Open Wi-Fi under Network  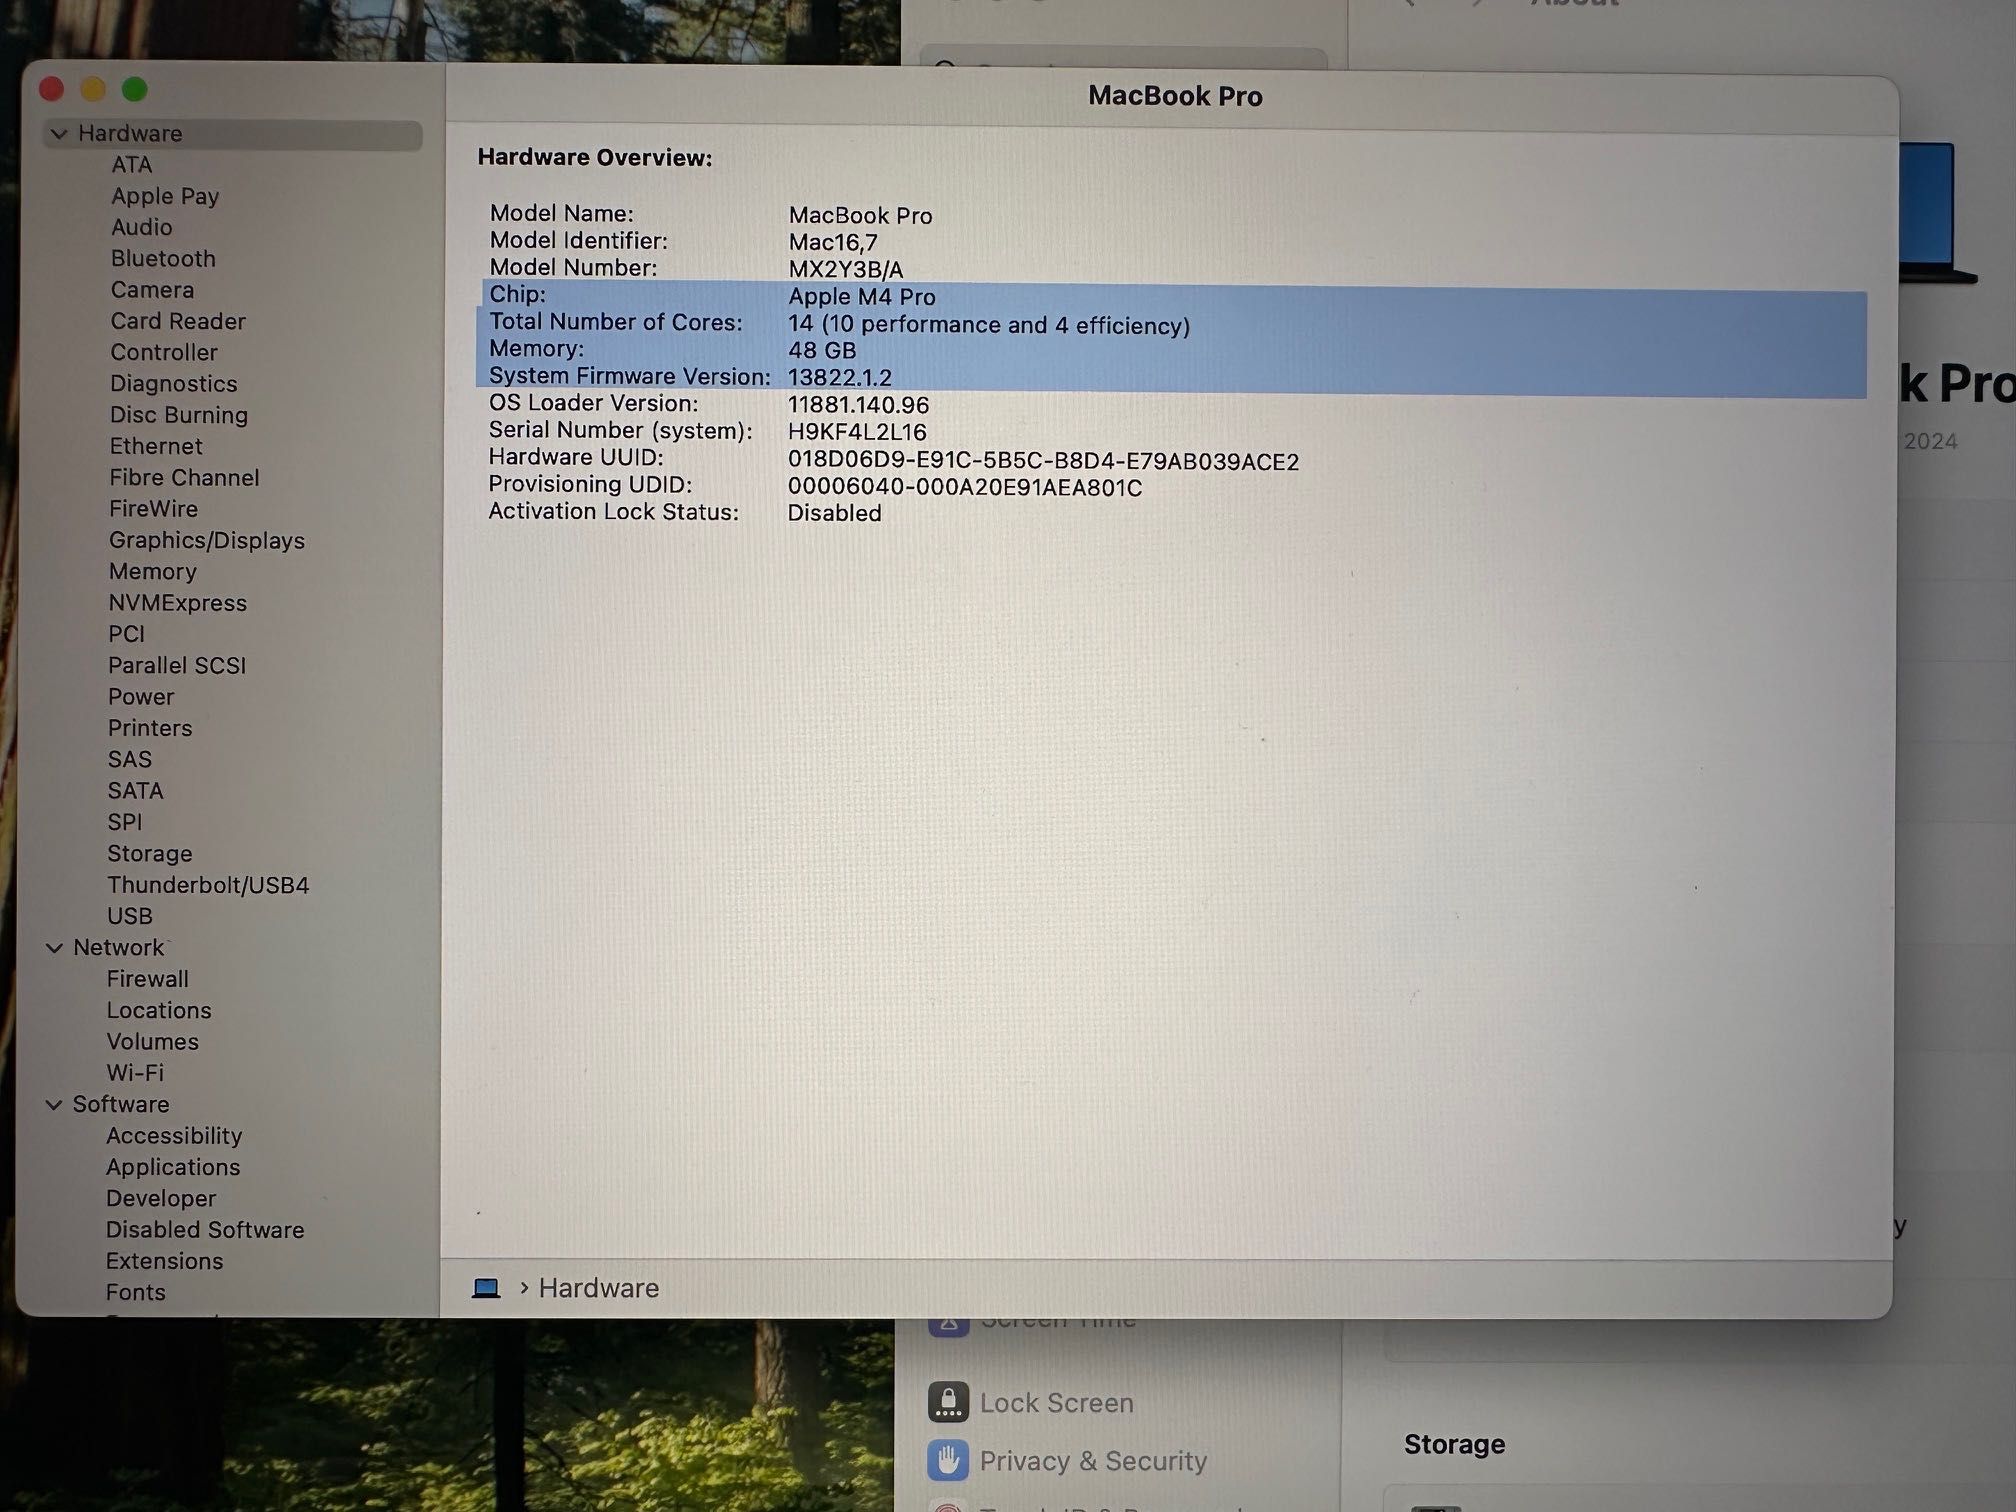(x=135, y=1073)
